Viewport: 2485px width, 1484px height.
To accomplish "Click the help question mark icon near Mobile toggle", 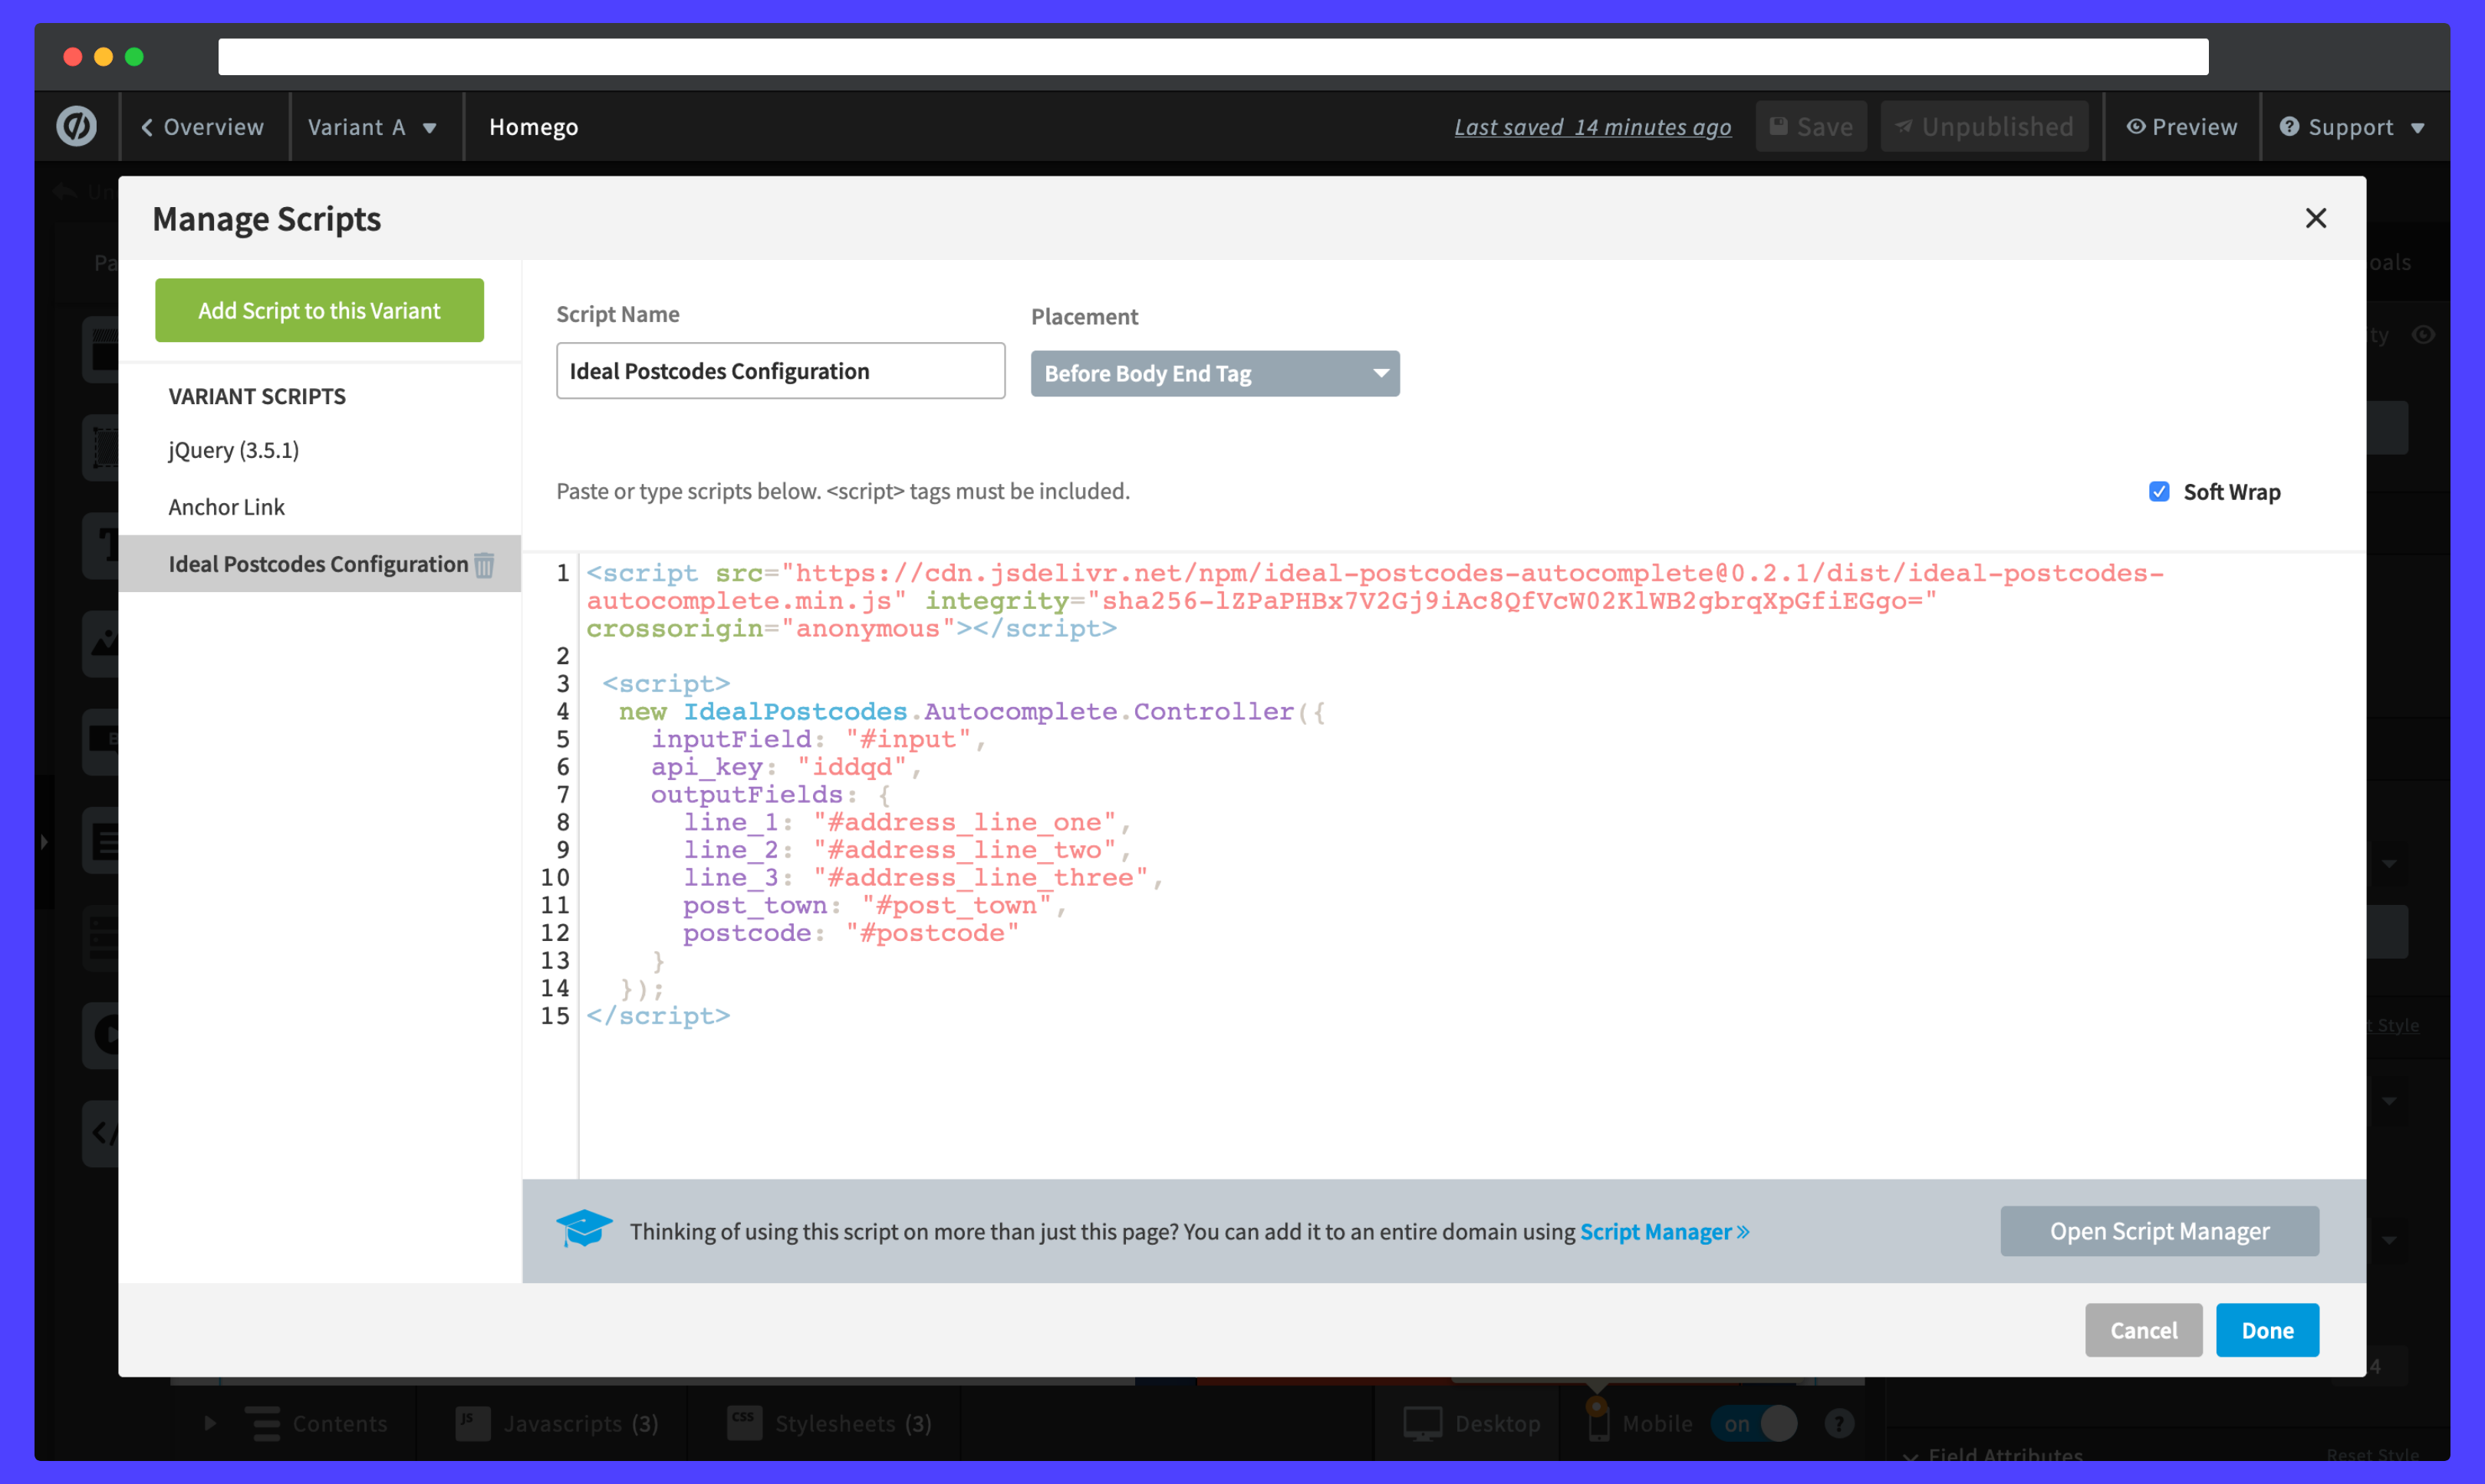I will [1839, 1423].
